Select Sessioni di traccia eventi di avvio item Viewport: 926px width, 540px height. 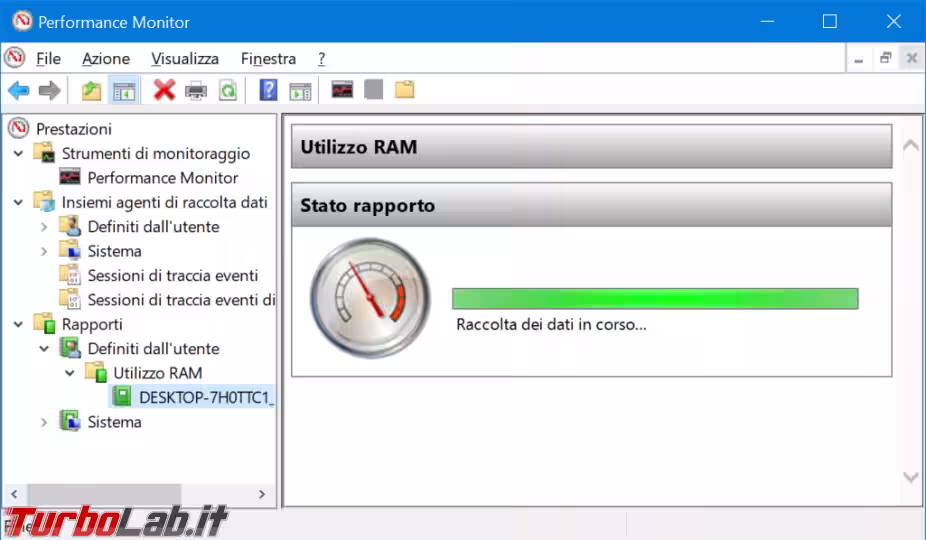click(x=181, y=300)
